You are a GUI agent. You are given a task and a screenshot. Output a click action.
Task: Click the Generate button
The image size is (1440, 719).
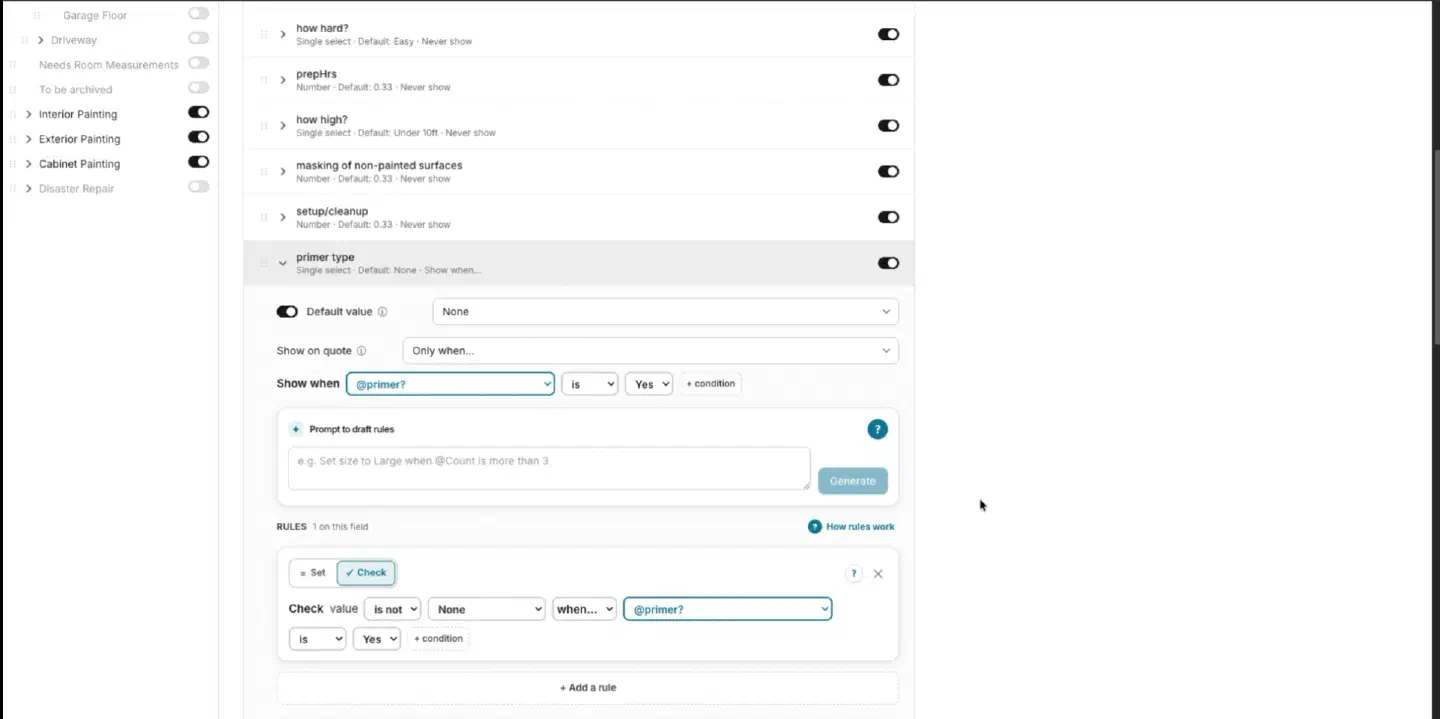[852, 481]
